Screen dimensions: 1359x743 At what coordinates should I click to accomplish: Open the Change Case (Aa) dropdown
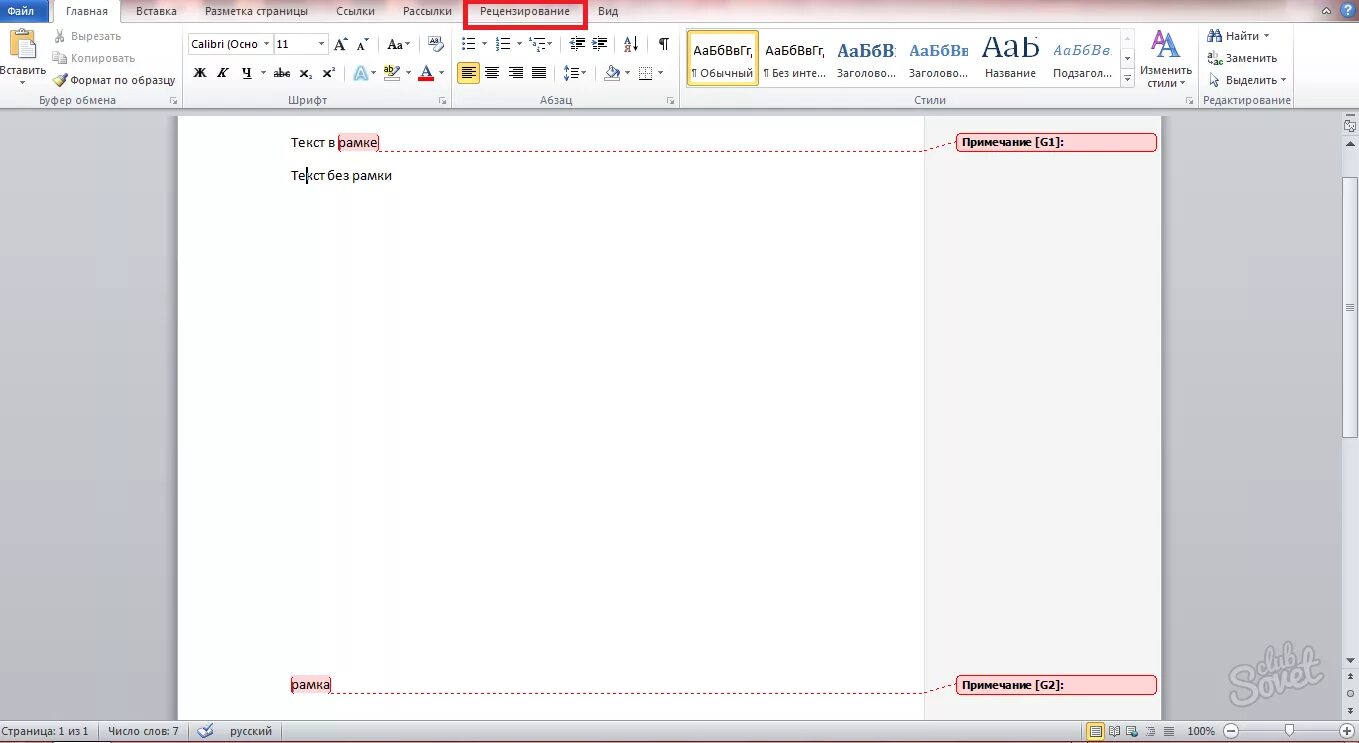point(399,44)
